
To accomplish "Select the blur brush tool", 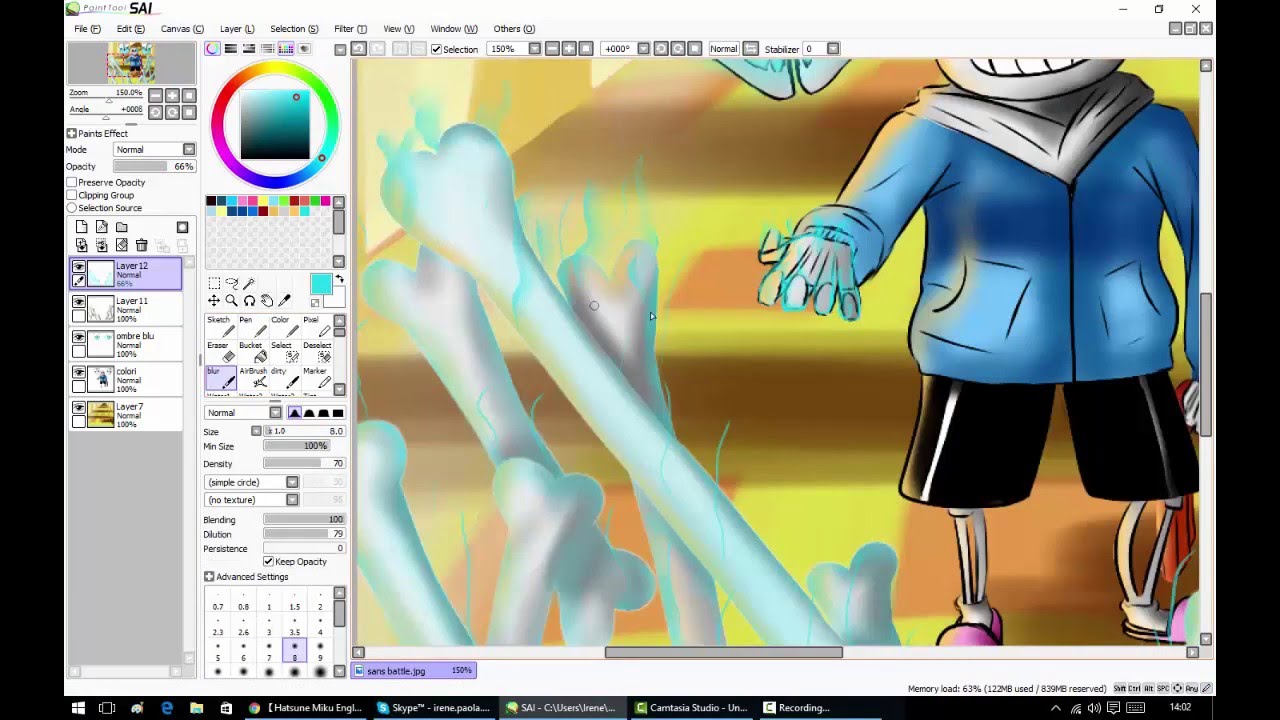I will [x=221, y=377].
